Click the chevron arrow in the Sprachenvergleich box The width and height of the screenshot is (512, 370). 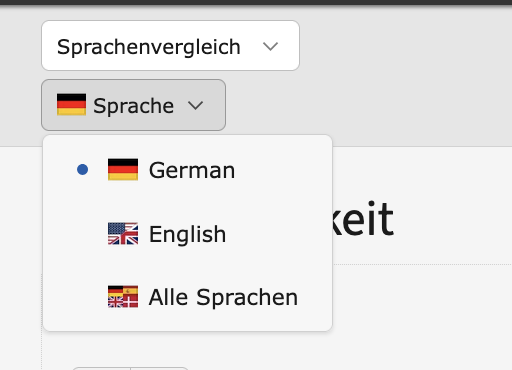click(x=270, y=46)
